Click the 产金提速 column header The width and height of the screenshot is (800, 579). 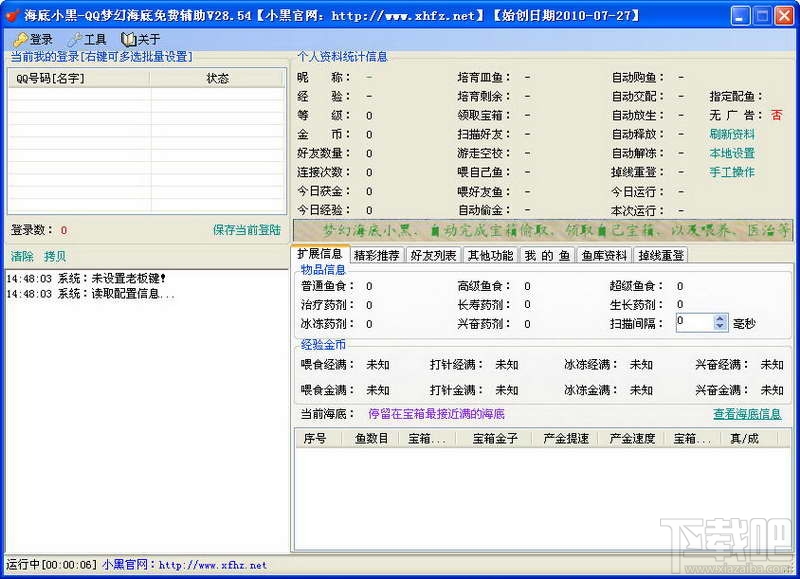point(565,438)
